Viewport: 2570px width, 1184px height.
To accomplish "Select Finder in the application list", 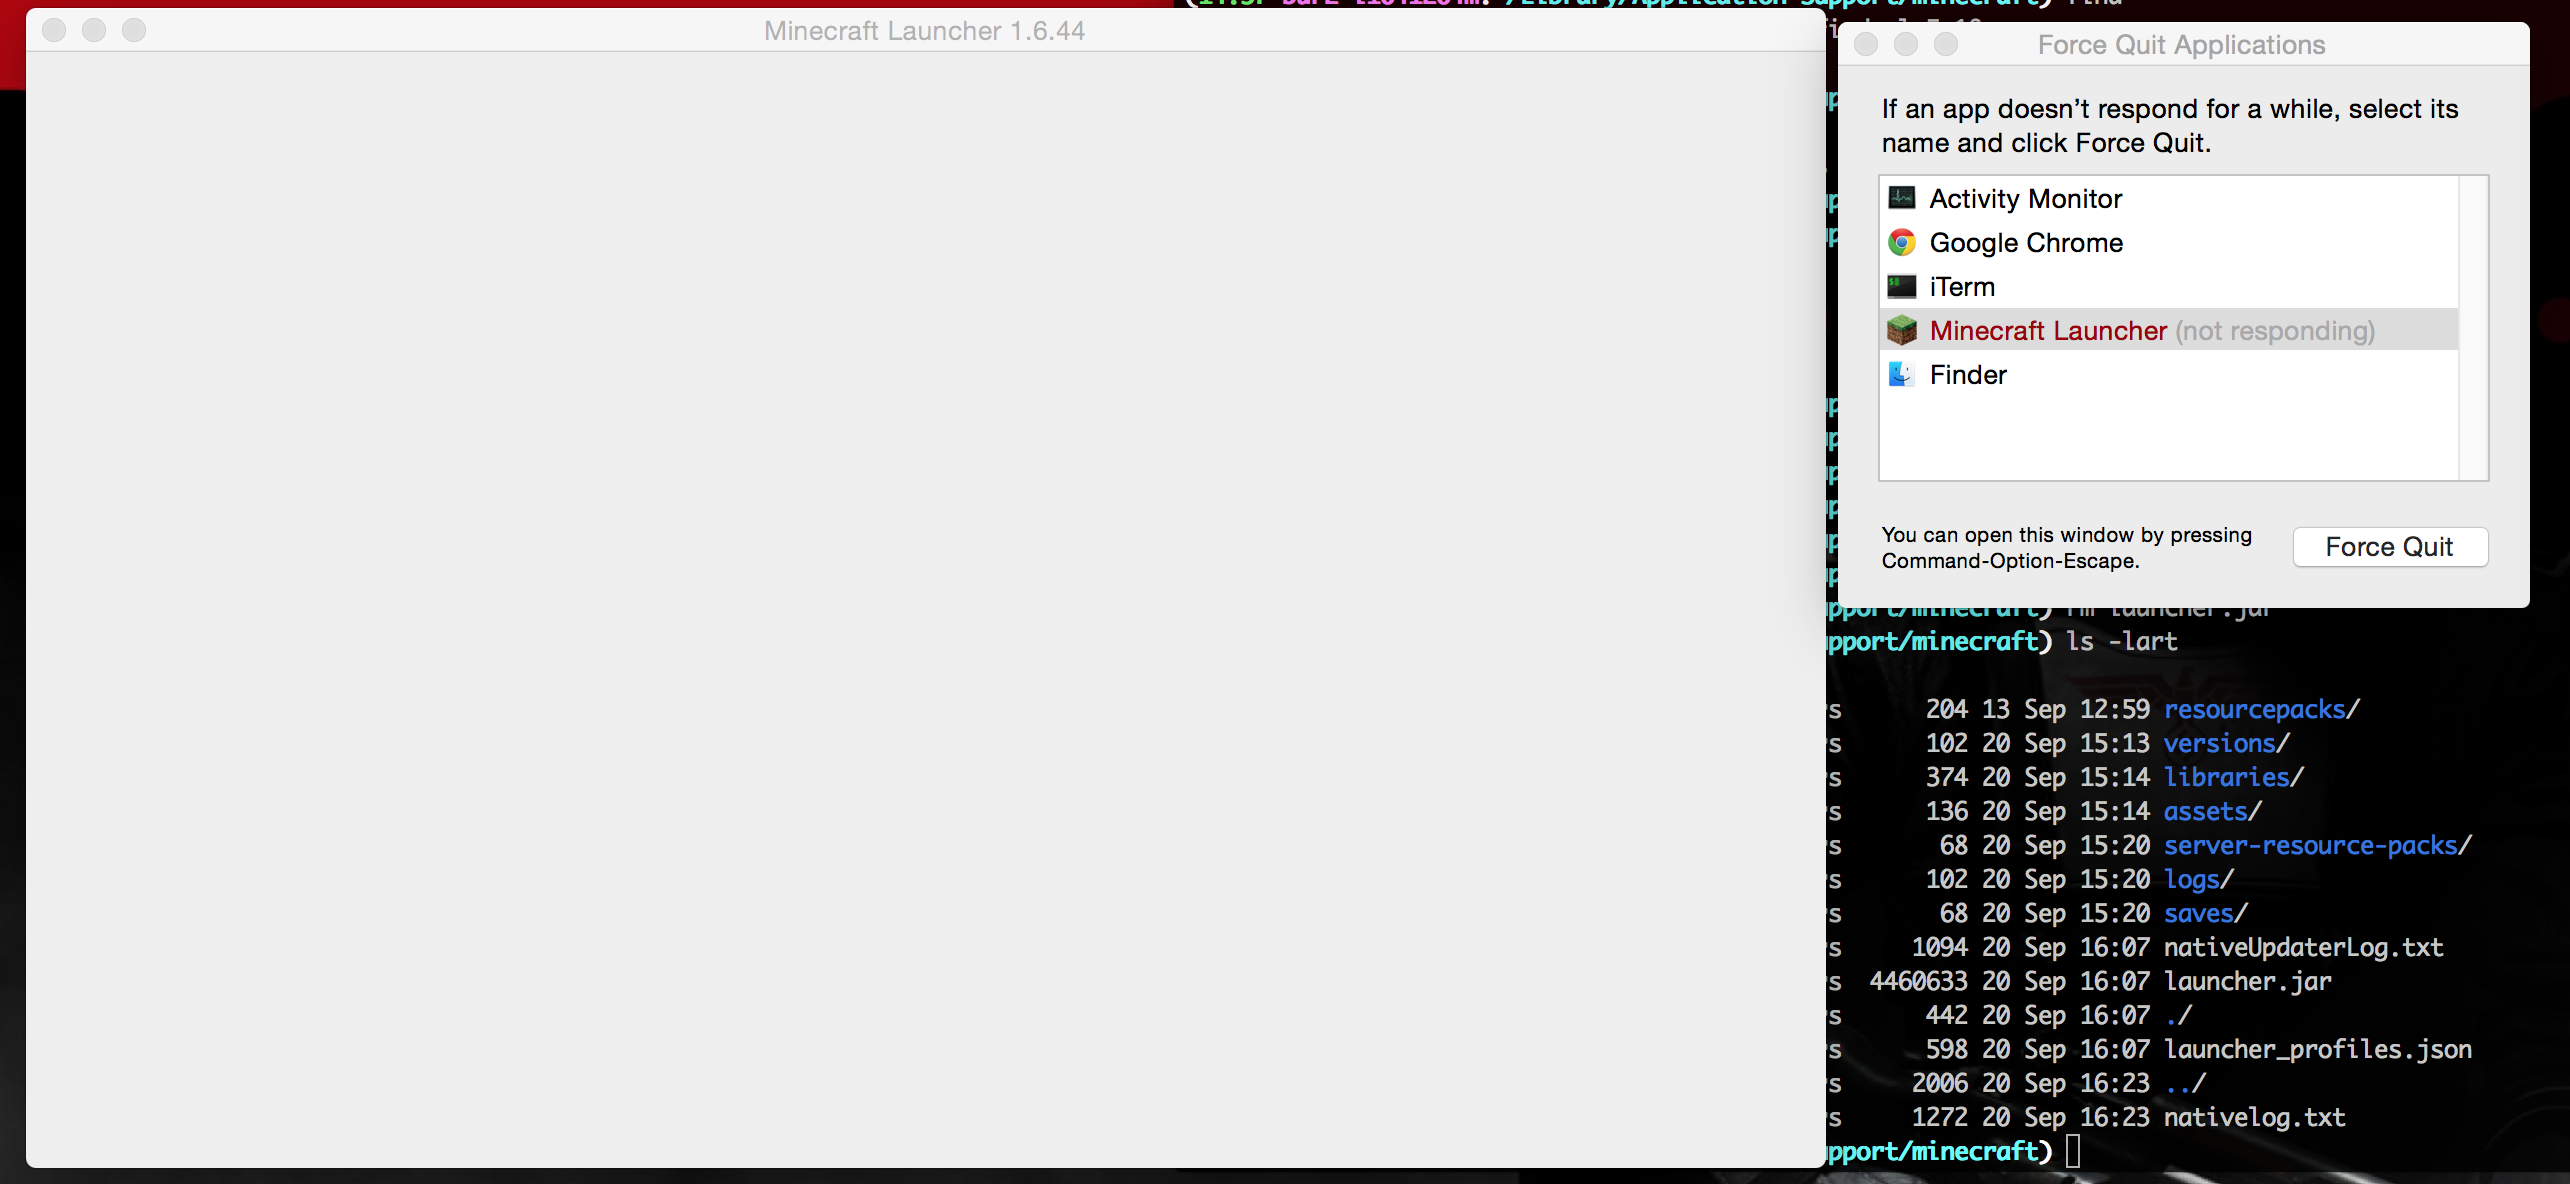I will [x=1968, y=375].
